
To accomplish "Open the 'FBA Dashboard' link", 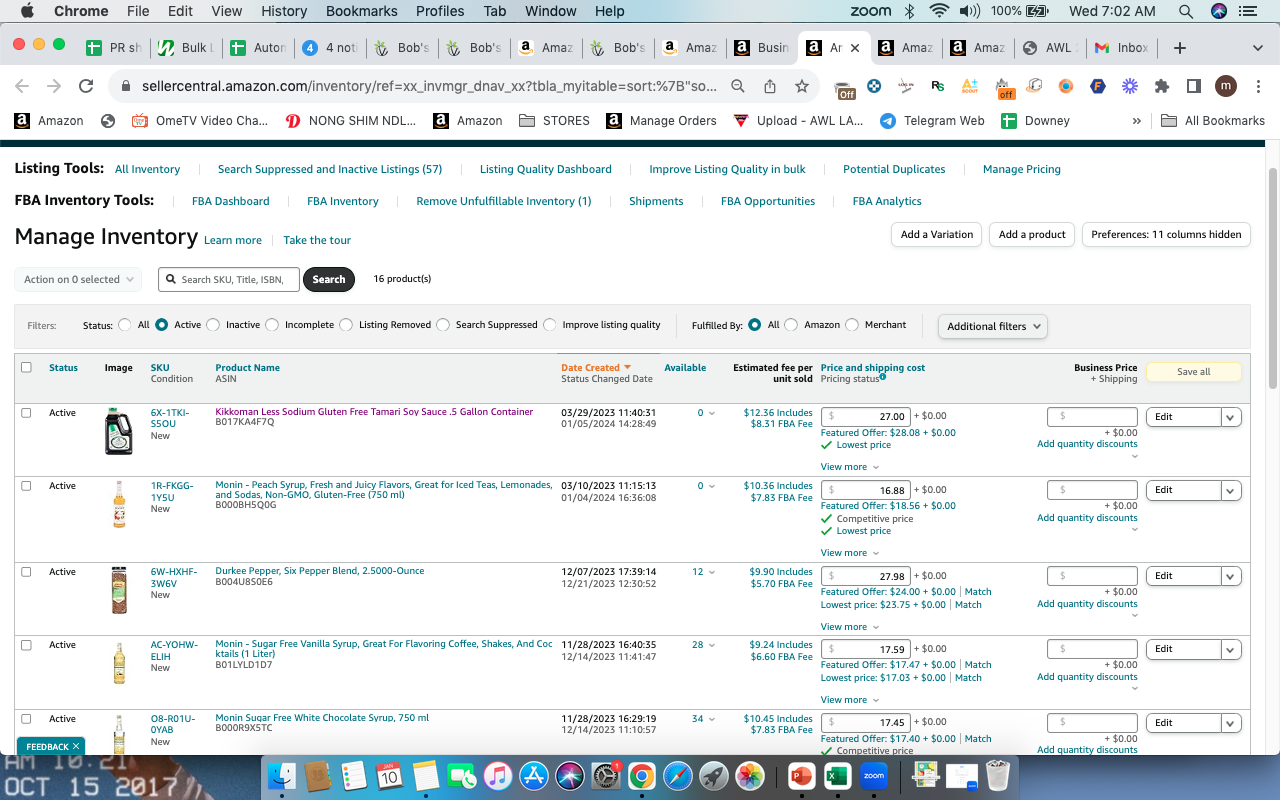I will (x=231, y=201).
